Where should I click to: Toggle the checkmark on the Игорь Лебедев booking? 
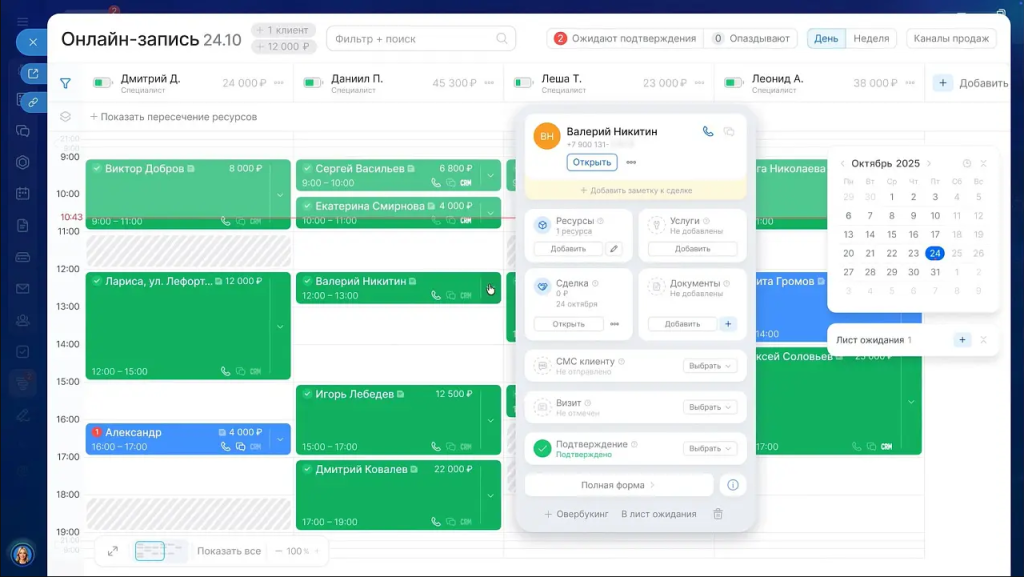click(307, 394)
